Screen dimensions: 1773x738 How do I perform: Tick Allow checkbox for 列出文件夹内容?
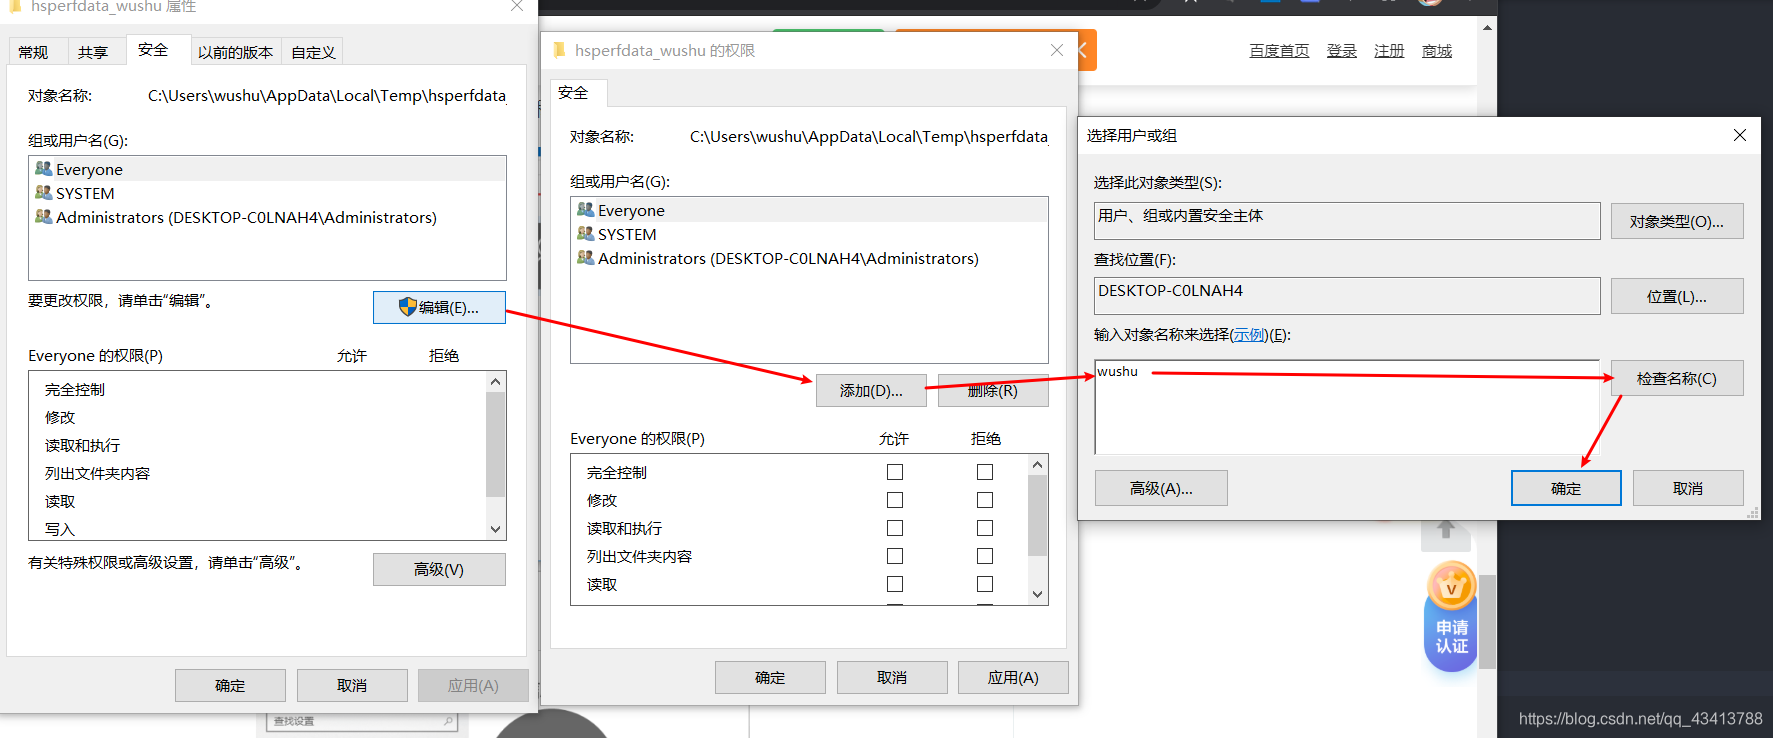pyautogui.click(x=895, y=556)
